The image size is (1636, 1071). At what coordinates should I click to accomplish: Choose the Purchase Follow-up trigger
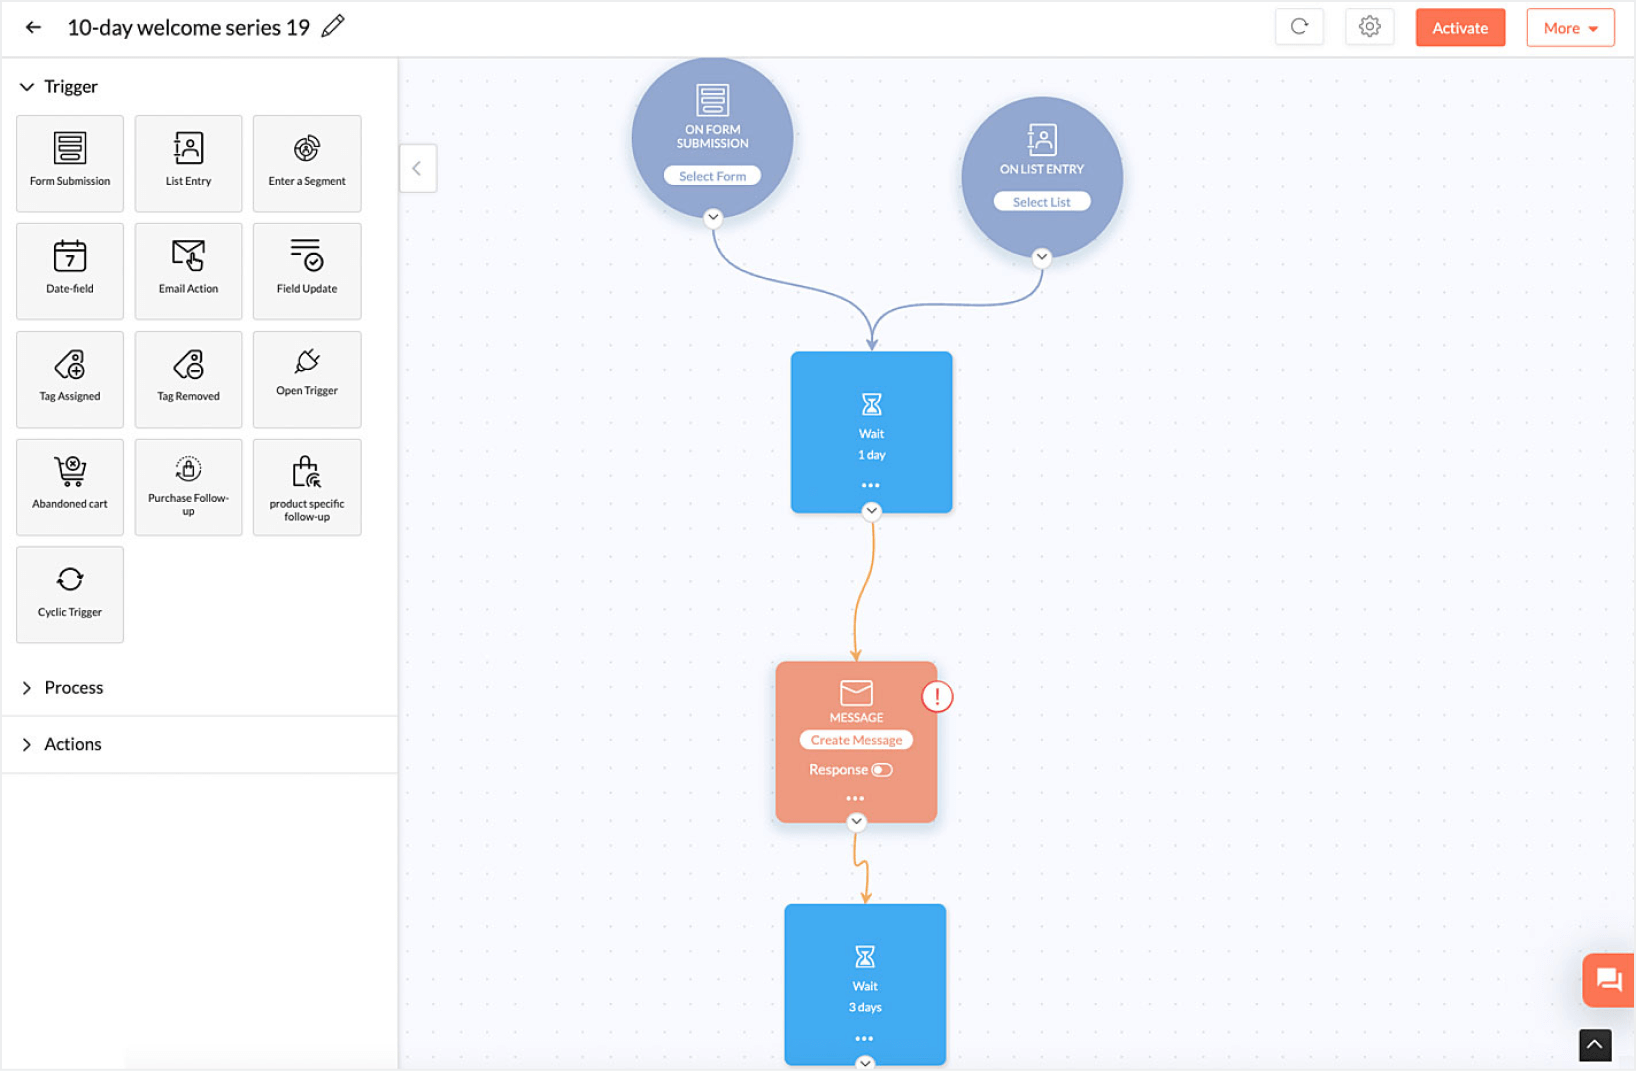coord(188,487)
